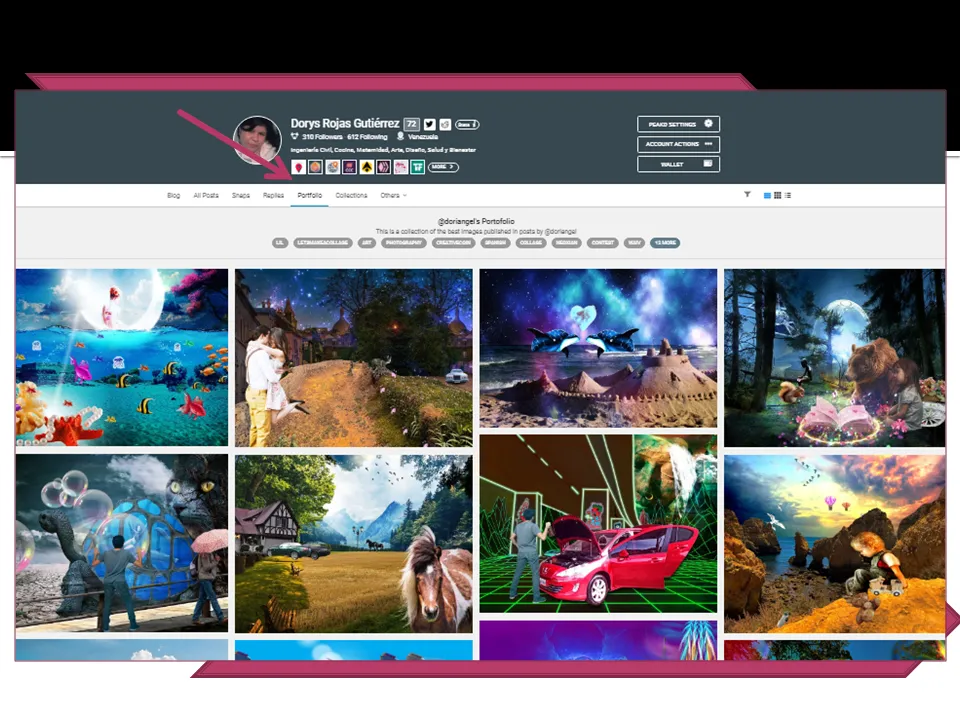Open the Twitter profile icon
This screenshot has height=720, width=960.
coord(430,124)
